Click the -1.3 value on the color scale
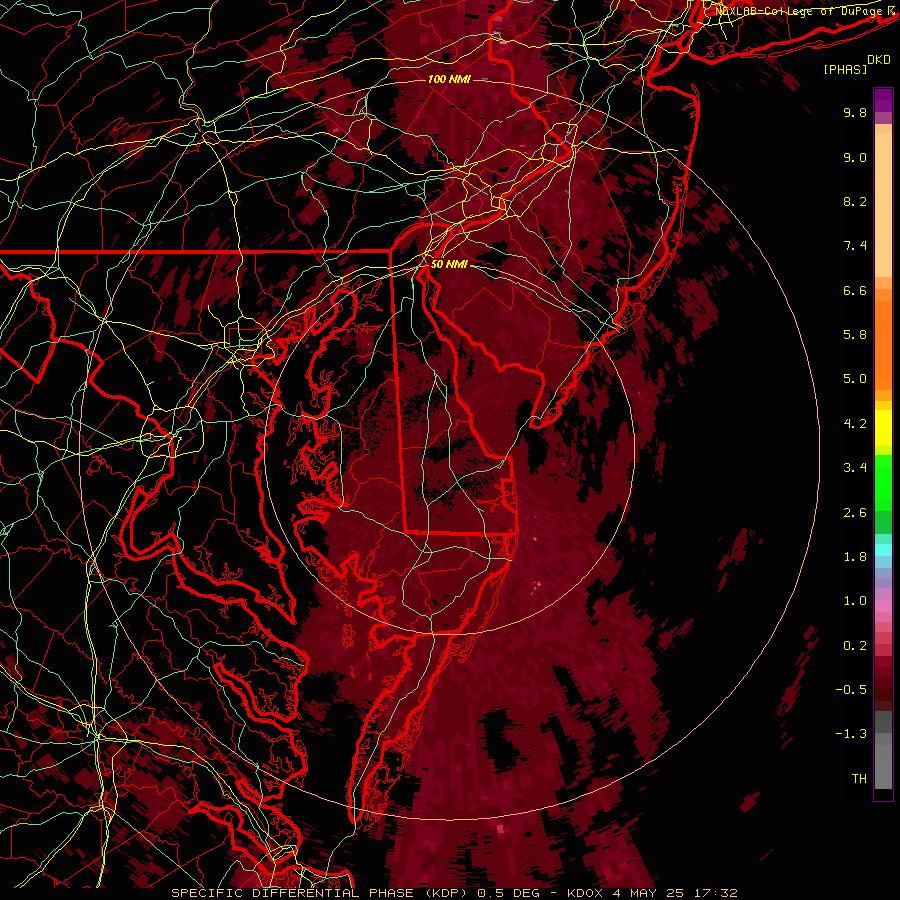 [x=851, y=734]
